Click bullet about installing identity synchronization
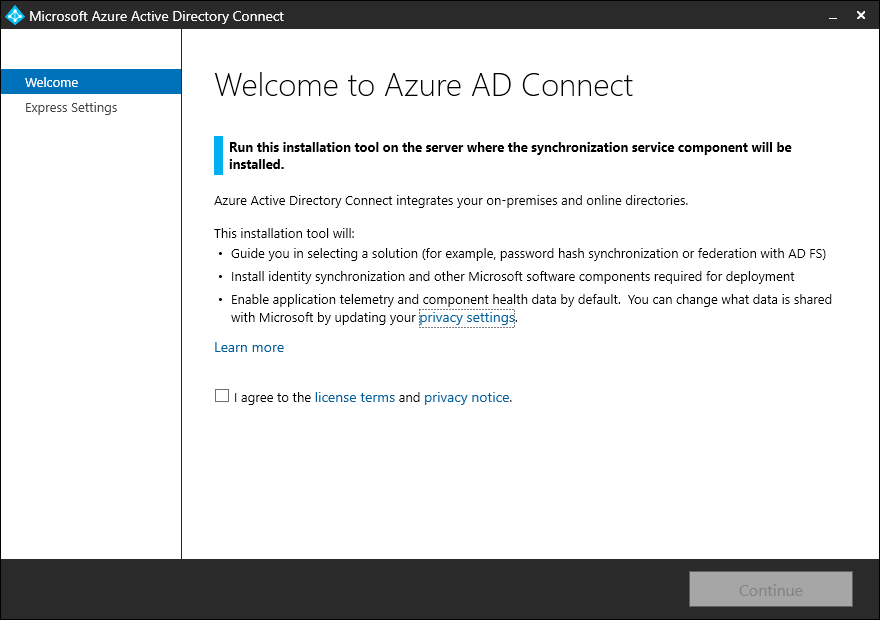The image size is (880, 620). (x=512, y=276)
